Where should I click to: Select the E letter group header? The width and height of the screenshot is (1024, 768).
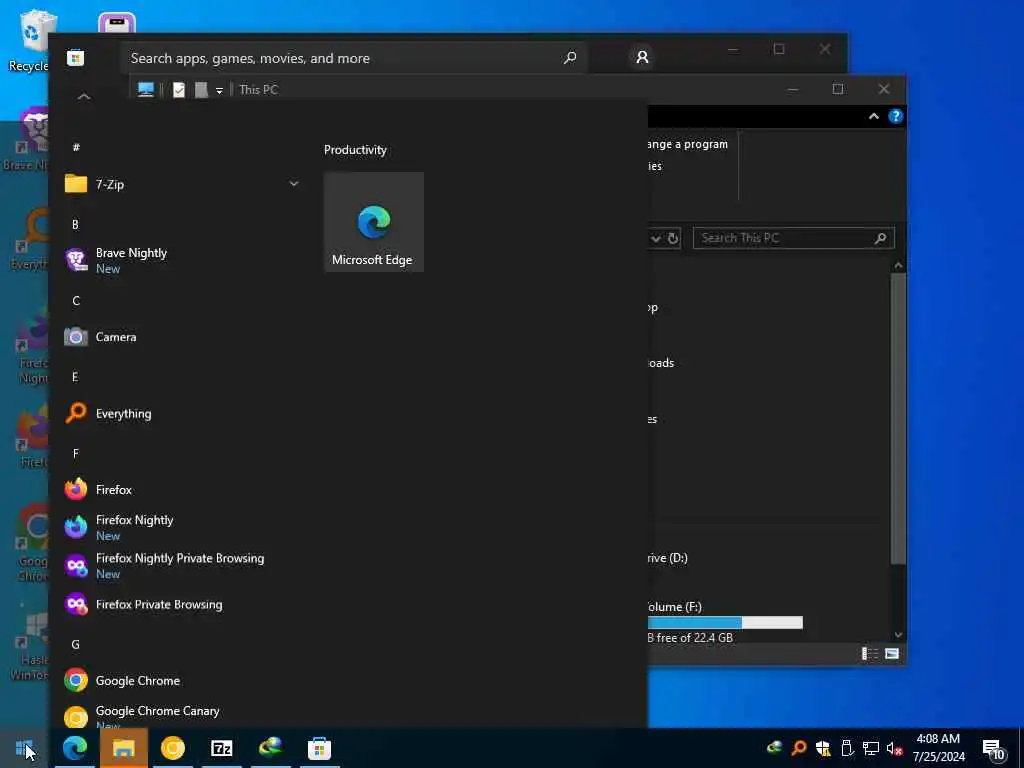[76, 377]
